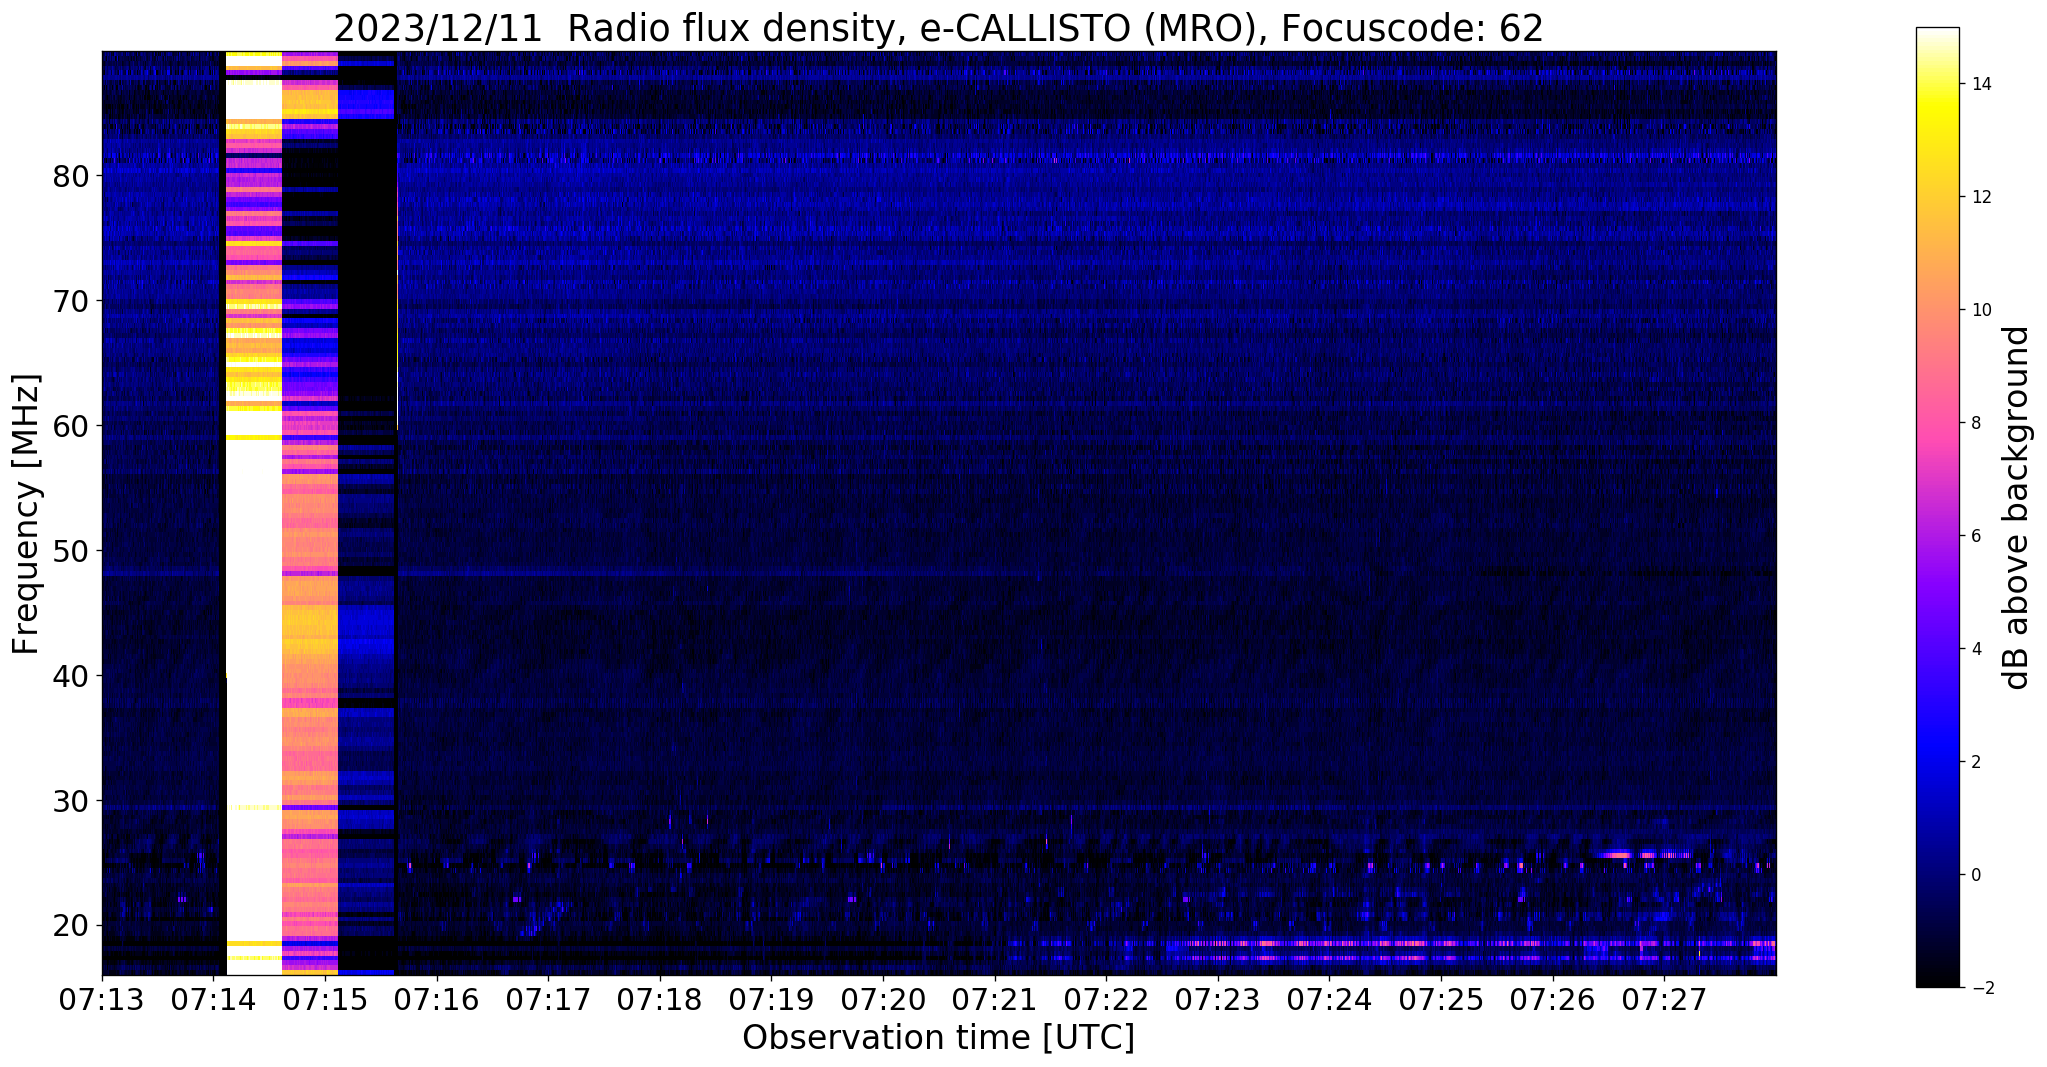Viewport: 2047px width, 1067px height.
Task: Click the 30 MHz frequency tick label
Action: click(71, 801)
